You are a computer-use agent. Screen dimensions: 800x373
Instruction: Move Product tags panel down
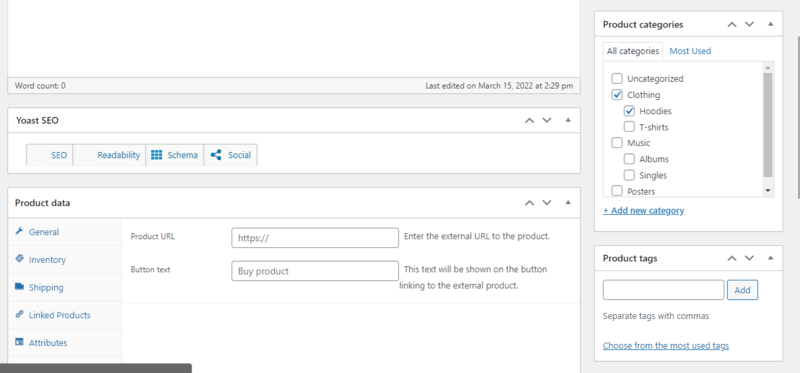click(749, 258)
